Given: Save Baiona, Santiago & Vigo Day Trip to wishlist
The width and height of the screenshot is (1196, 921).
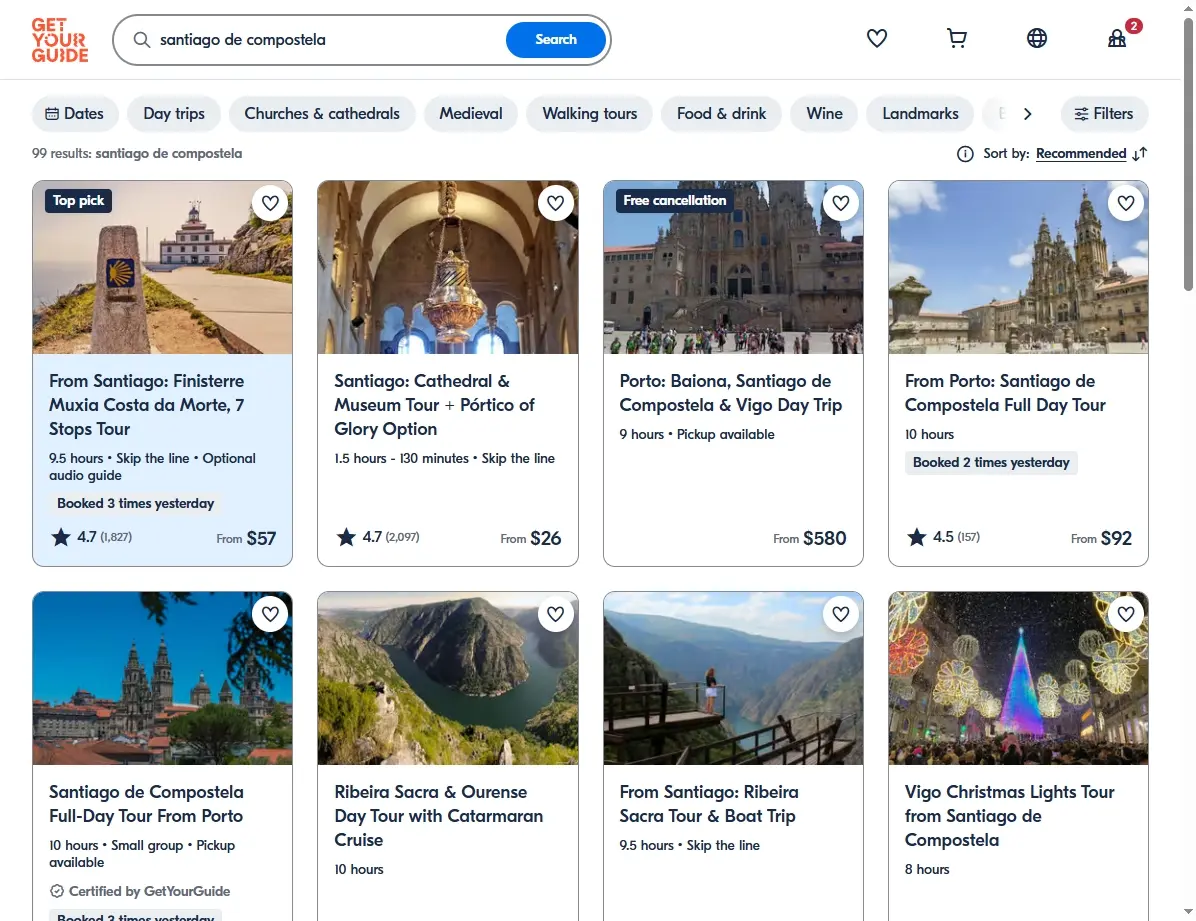Looking at the screenshot, I should pos(841,203).
